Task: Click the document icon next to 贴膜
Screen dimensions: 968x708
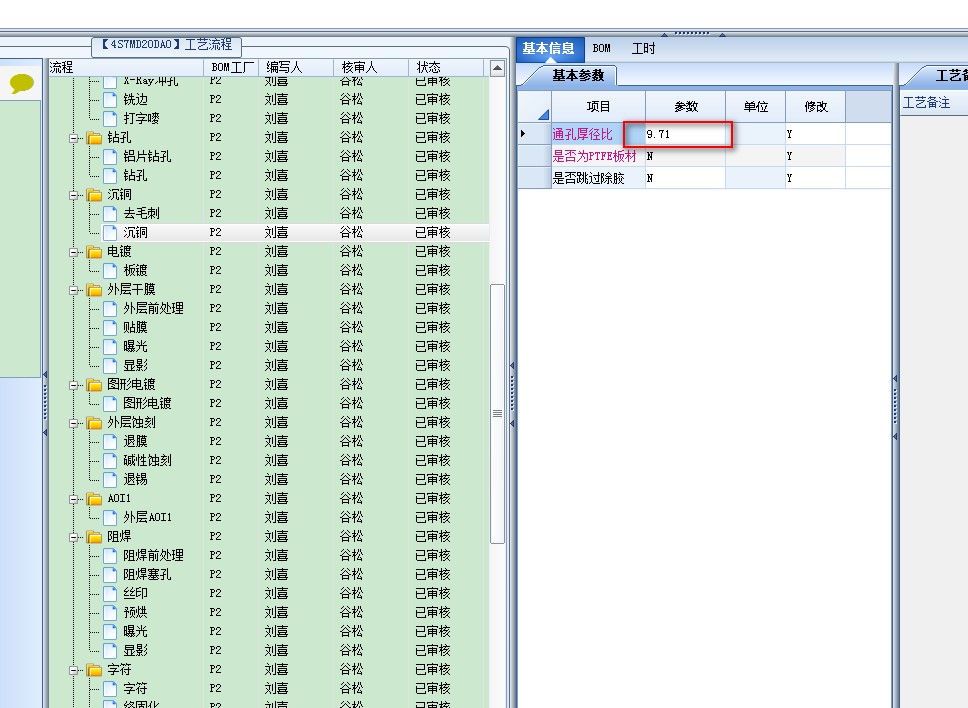Action: [110, 328]
